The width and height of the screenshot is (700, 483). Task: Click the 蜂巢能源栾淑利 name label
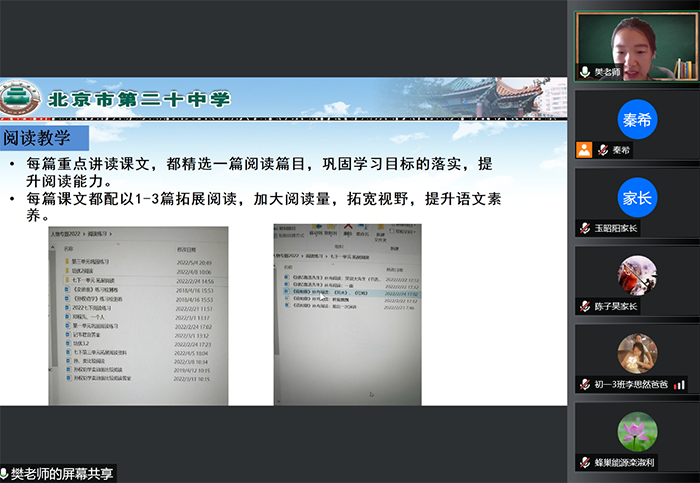tap(624, 462)
